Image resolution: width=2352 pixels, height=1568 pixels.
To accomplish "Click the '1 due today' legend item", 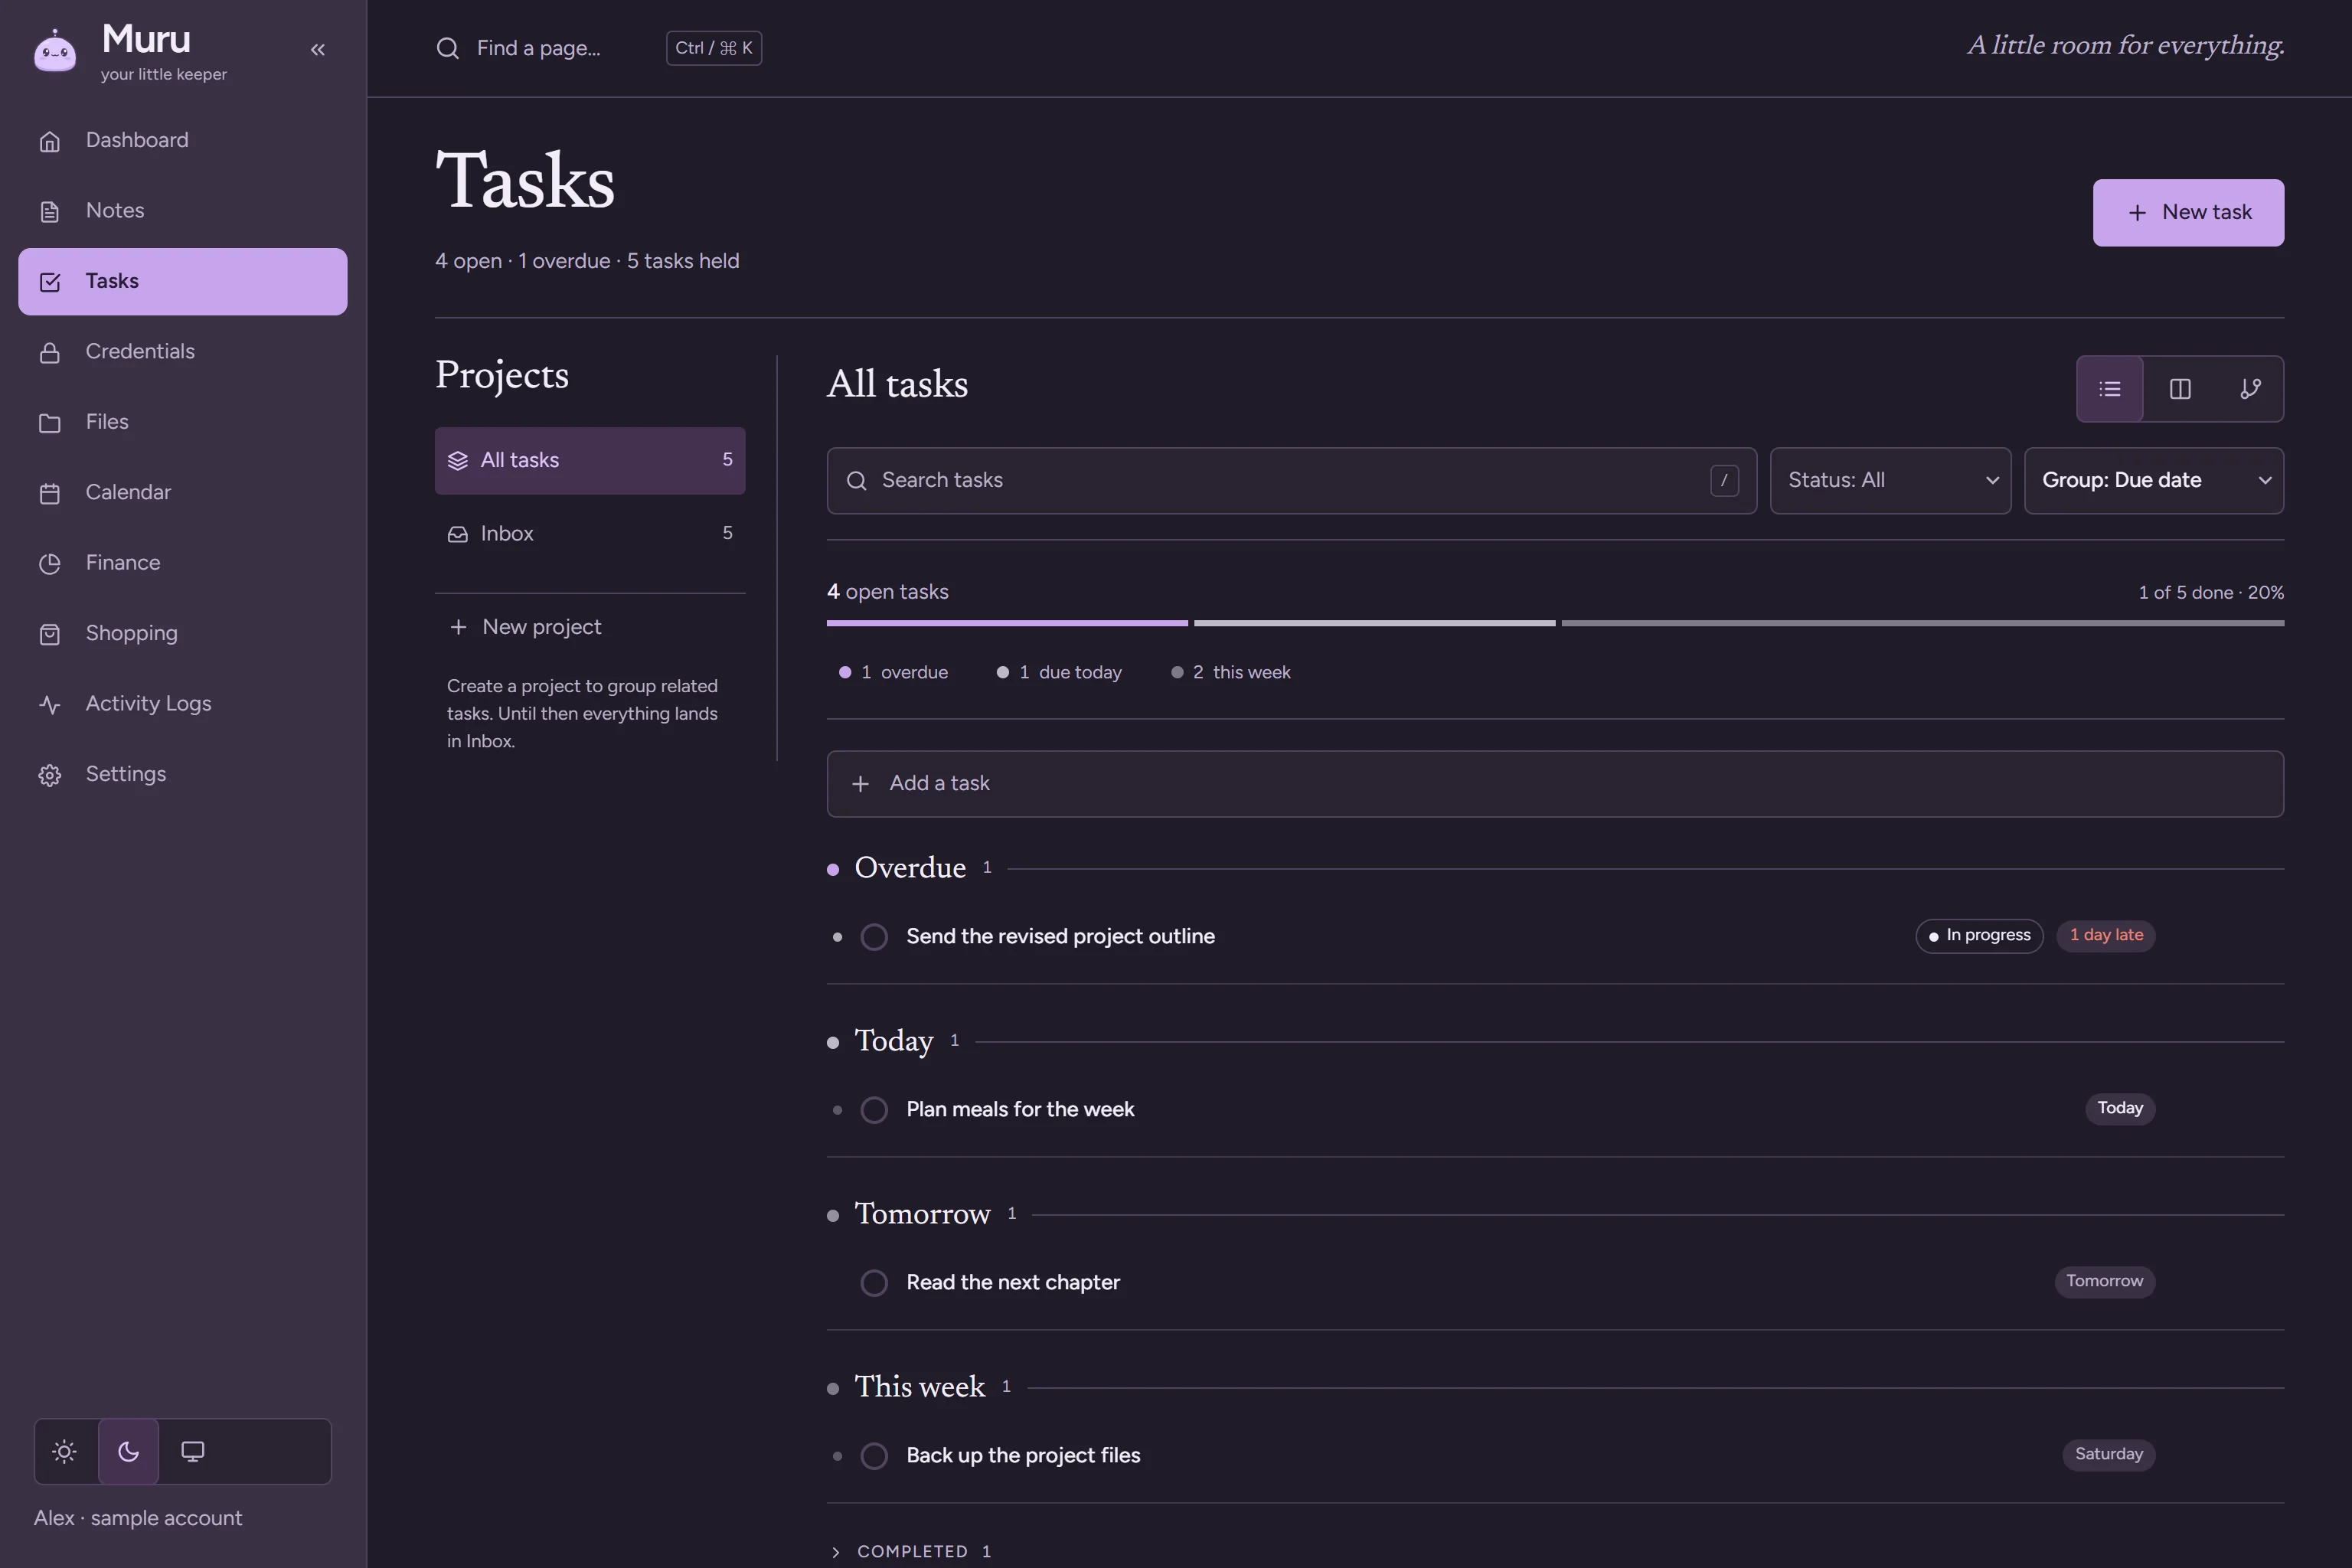I will click(x=1059, y=673).
